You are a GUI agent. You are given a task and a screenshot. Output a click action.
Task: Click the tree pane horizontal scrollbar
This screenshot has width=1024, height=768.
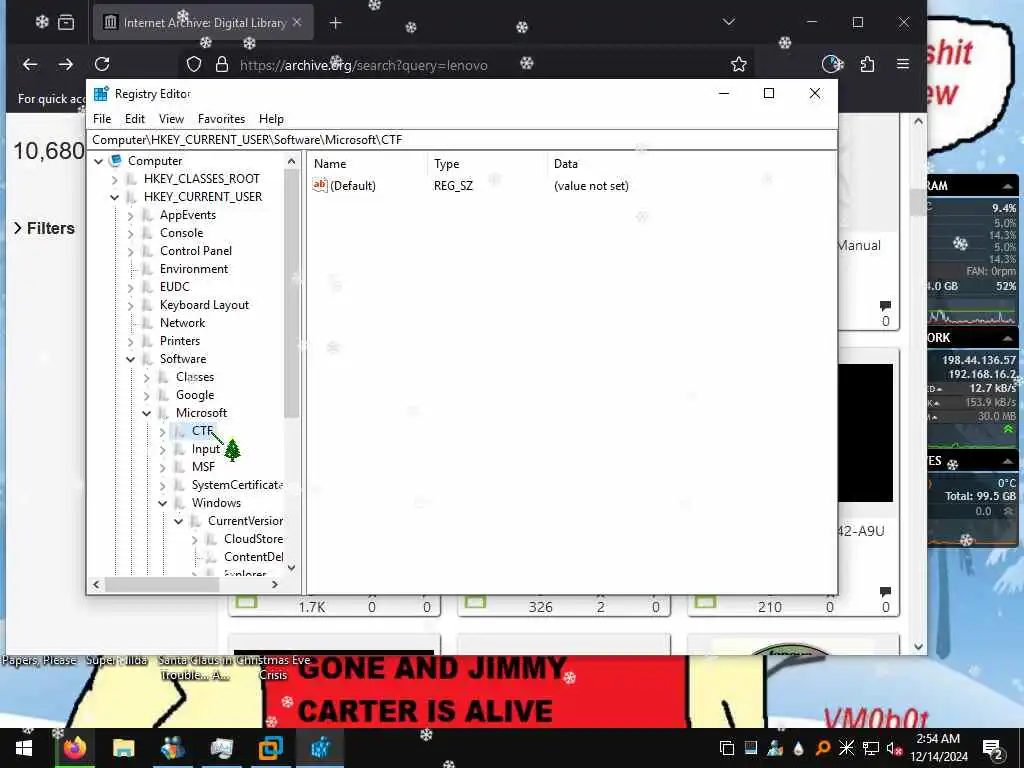pyautogui.click(x=162, y=584)
